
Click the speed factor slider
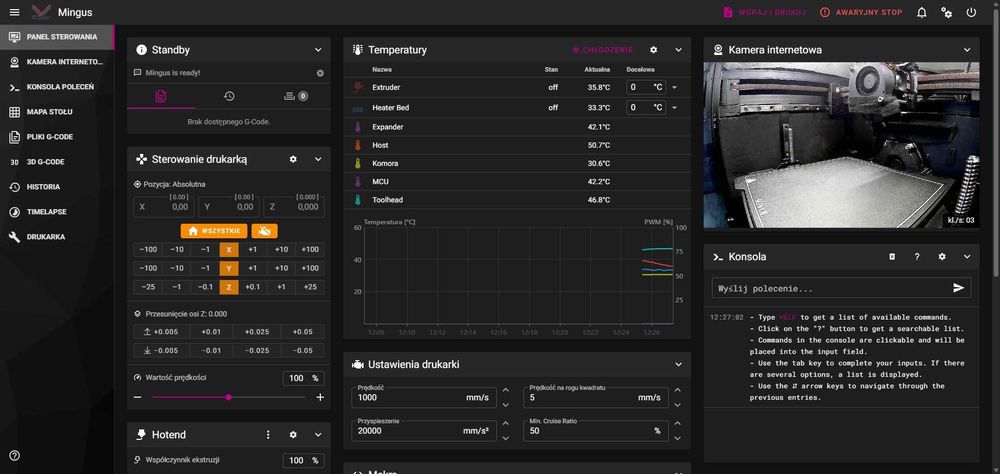click(228, 397)
